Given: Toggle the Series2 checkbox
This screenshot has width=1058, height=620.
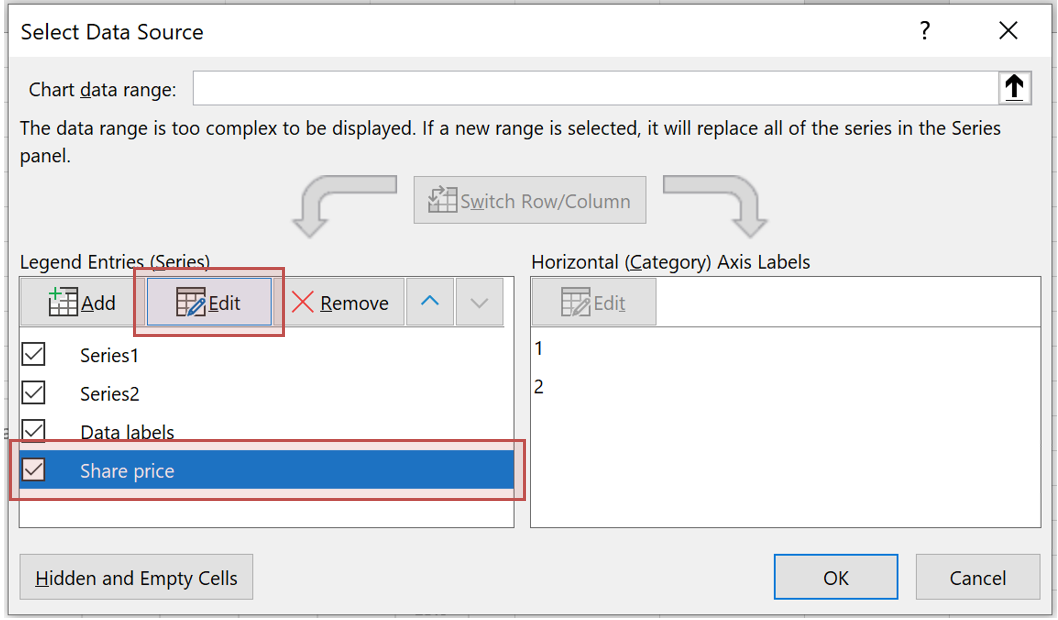Looking at the screenshot, I should (x=34, y=392).
